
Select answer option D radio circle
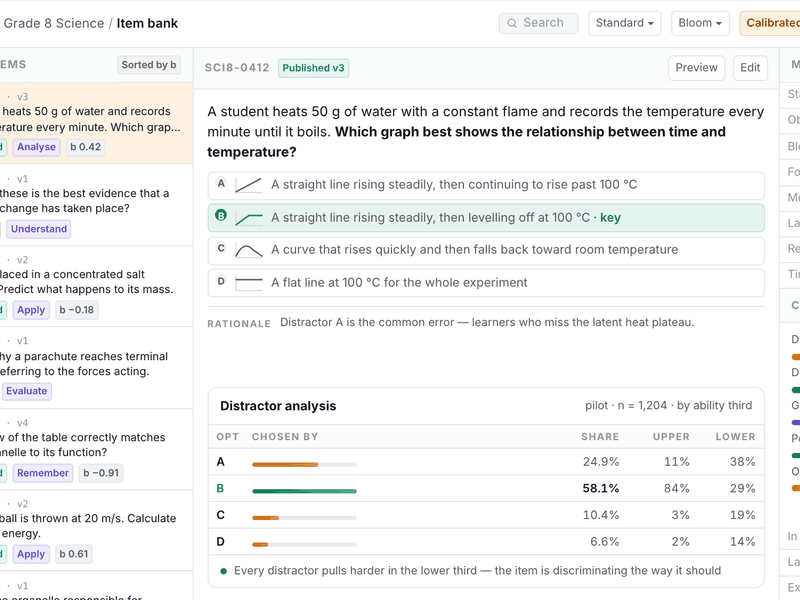tap(221, 281)
